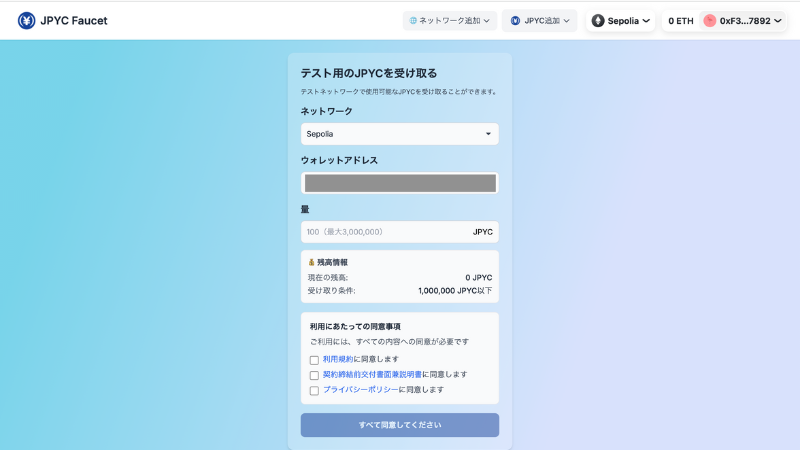Open the ネットワーク追加 dropdown

449,21
